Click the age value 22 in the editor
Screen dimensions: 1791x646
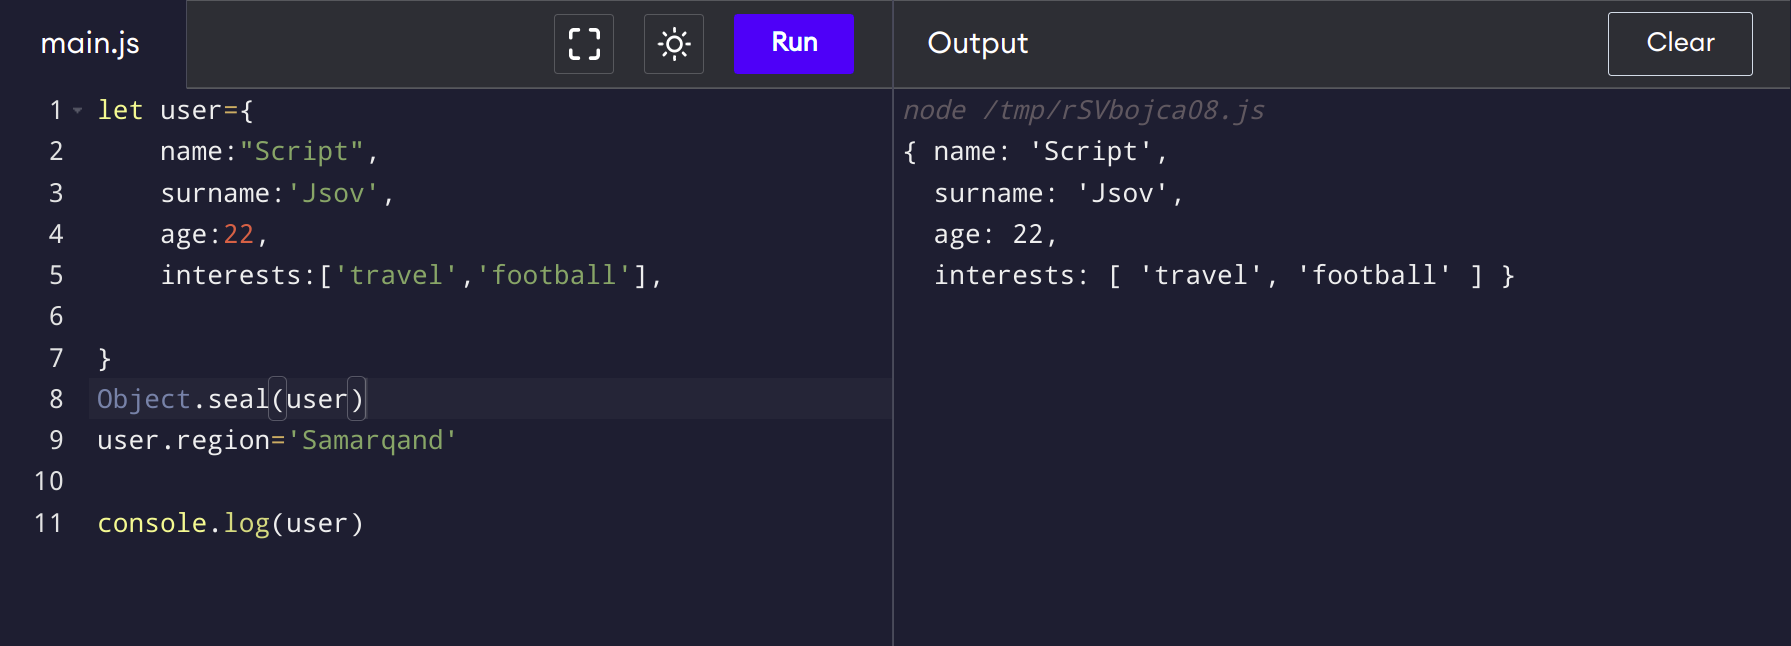pos(238,234)
